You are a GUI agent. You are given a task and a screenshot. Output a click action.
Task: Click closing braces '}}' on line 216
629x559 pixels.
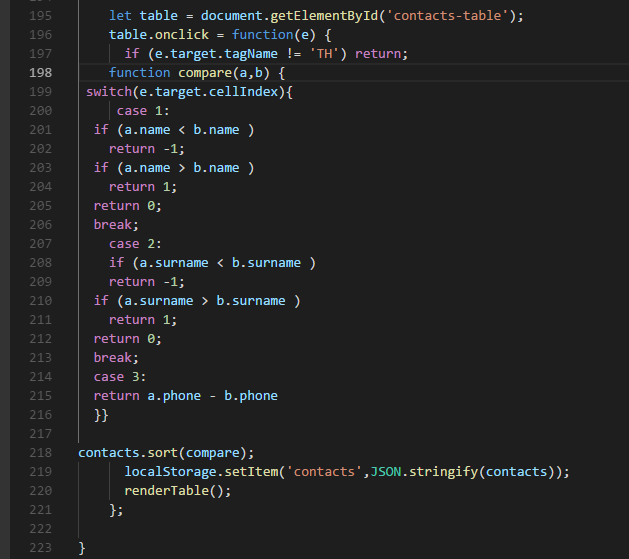click(101, 415)
